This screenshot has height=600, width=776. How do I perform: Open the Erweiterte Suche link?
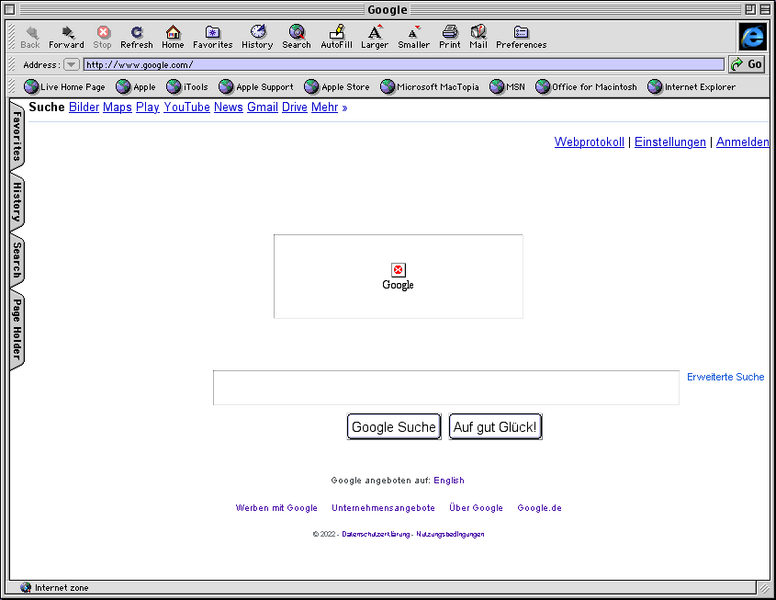pos(726,377)
